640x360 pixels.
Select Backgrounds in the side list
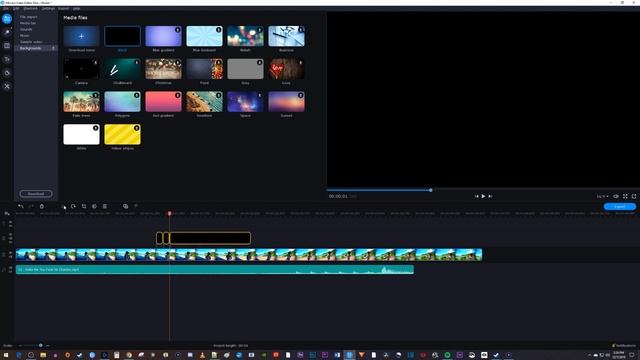(x=36, y=48)
